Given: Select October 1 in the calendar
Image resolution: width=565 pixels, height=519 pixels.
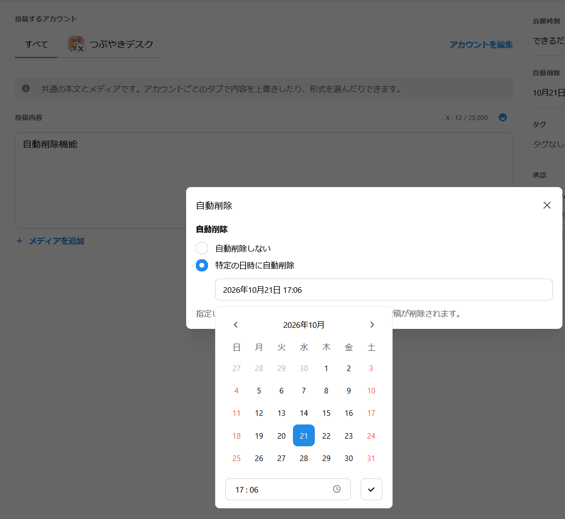Looking at the screenshot, I should pos(326,368).
